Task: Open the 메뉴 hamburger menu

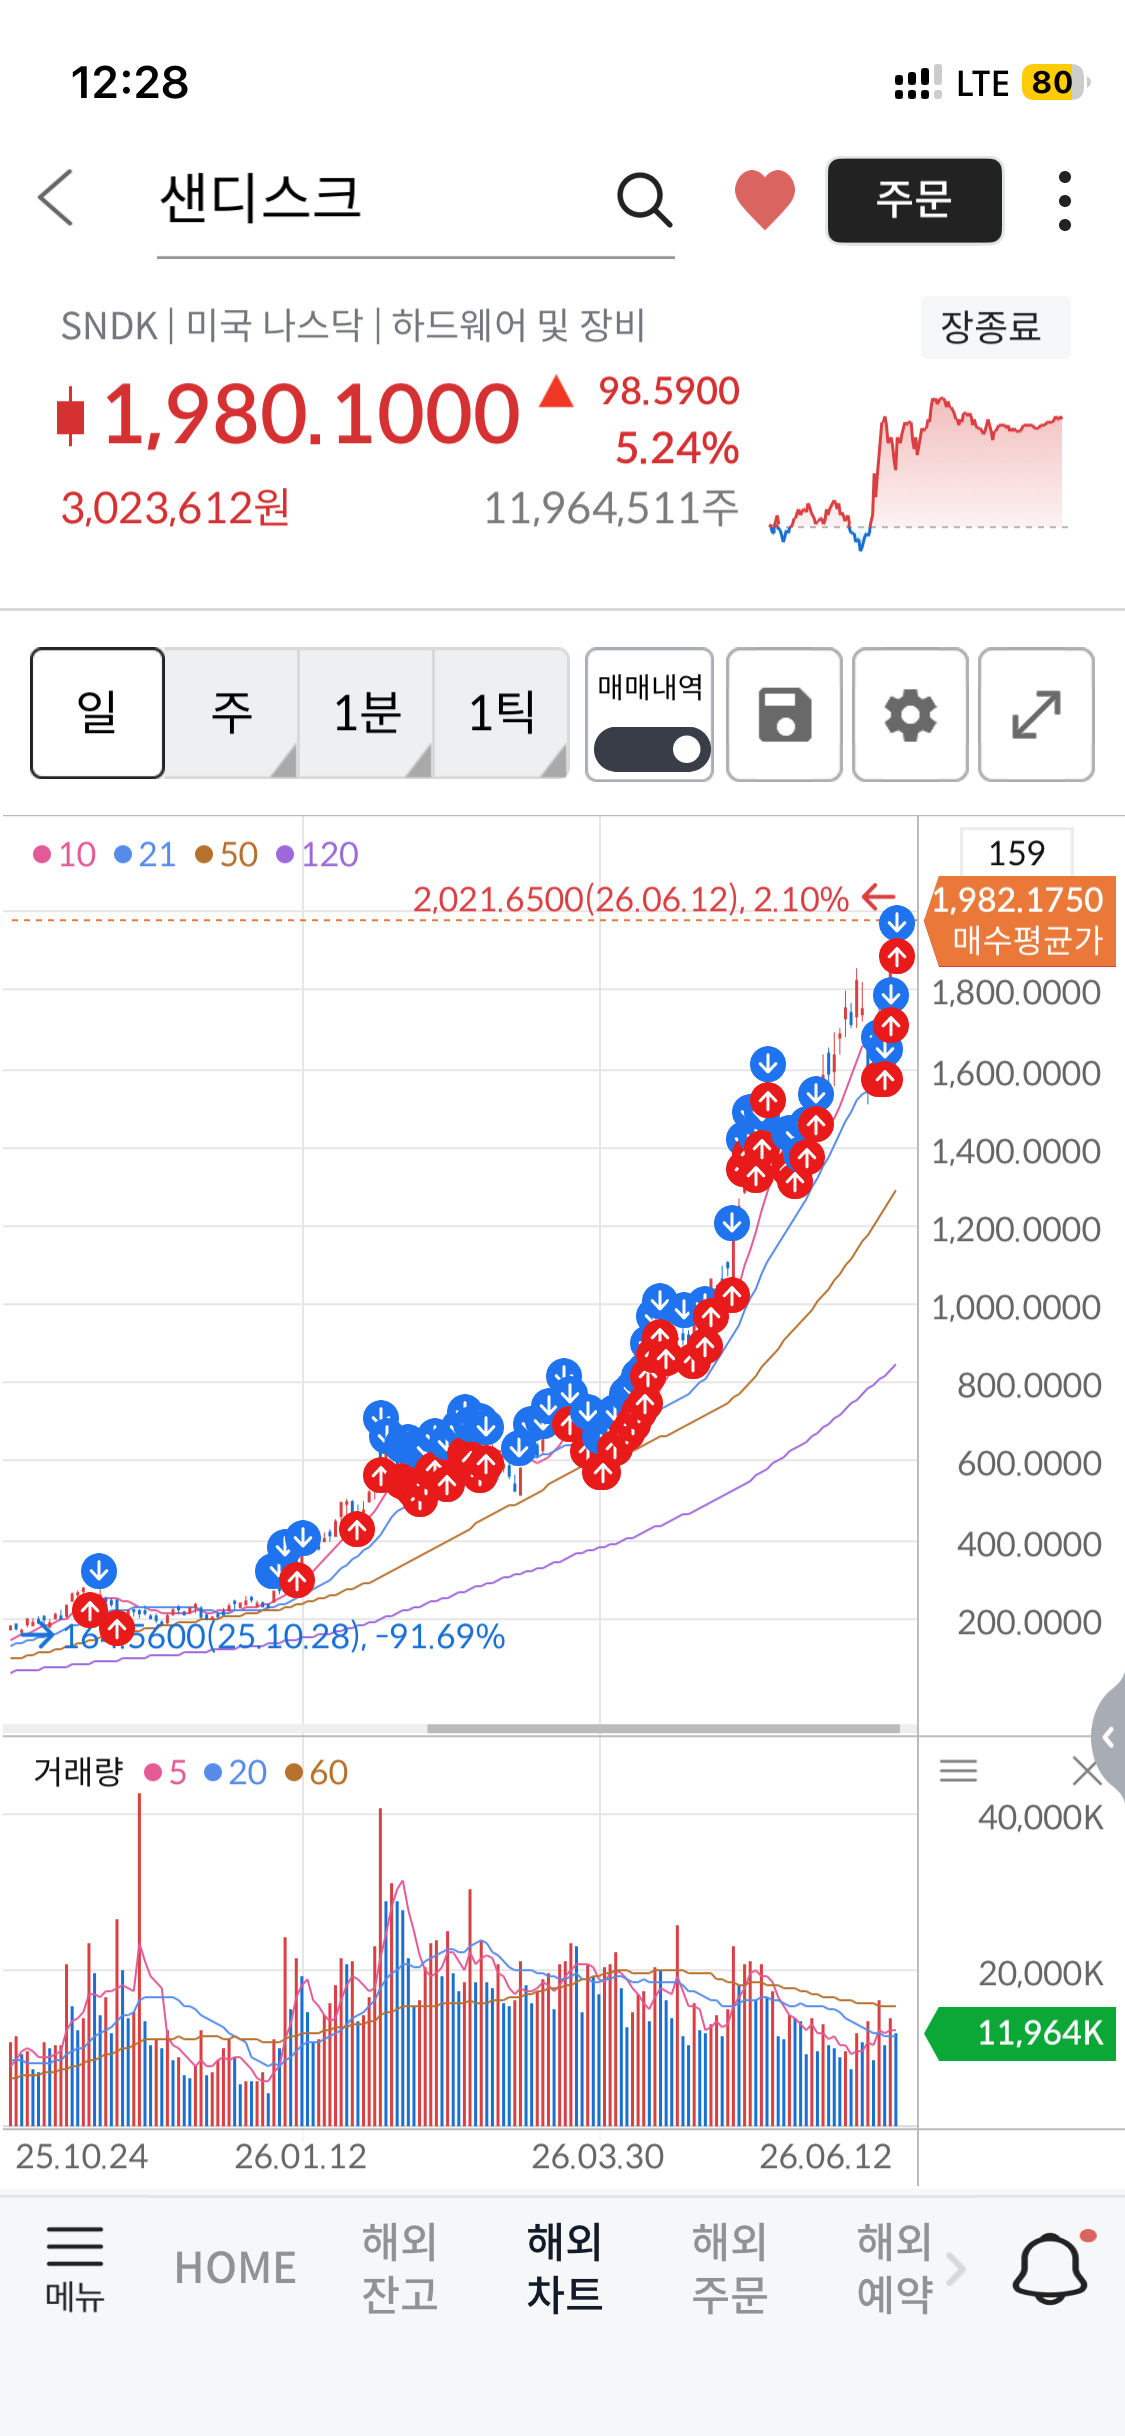Action: (75, 2270)
